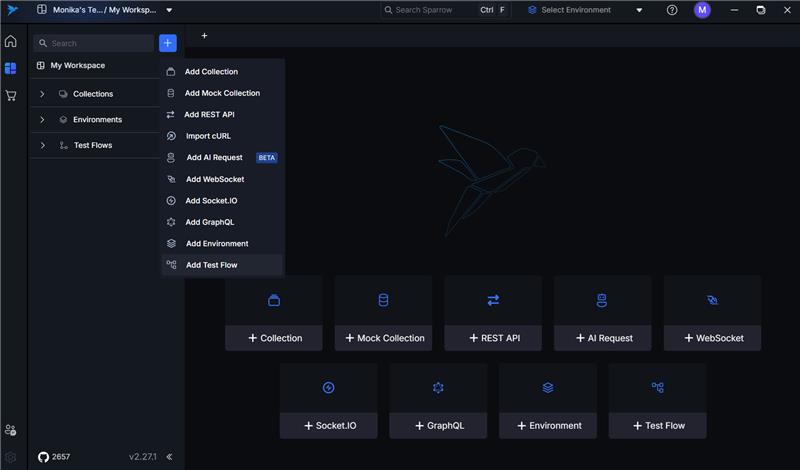Click the + Collection card button
This screenshot has width=800, height=470.
point(274,338)
